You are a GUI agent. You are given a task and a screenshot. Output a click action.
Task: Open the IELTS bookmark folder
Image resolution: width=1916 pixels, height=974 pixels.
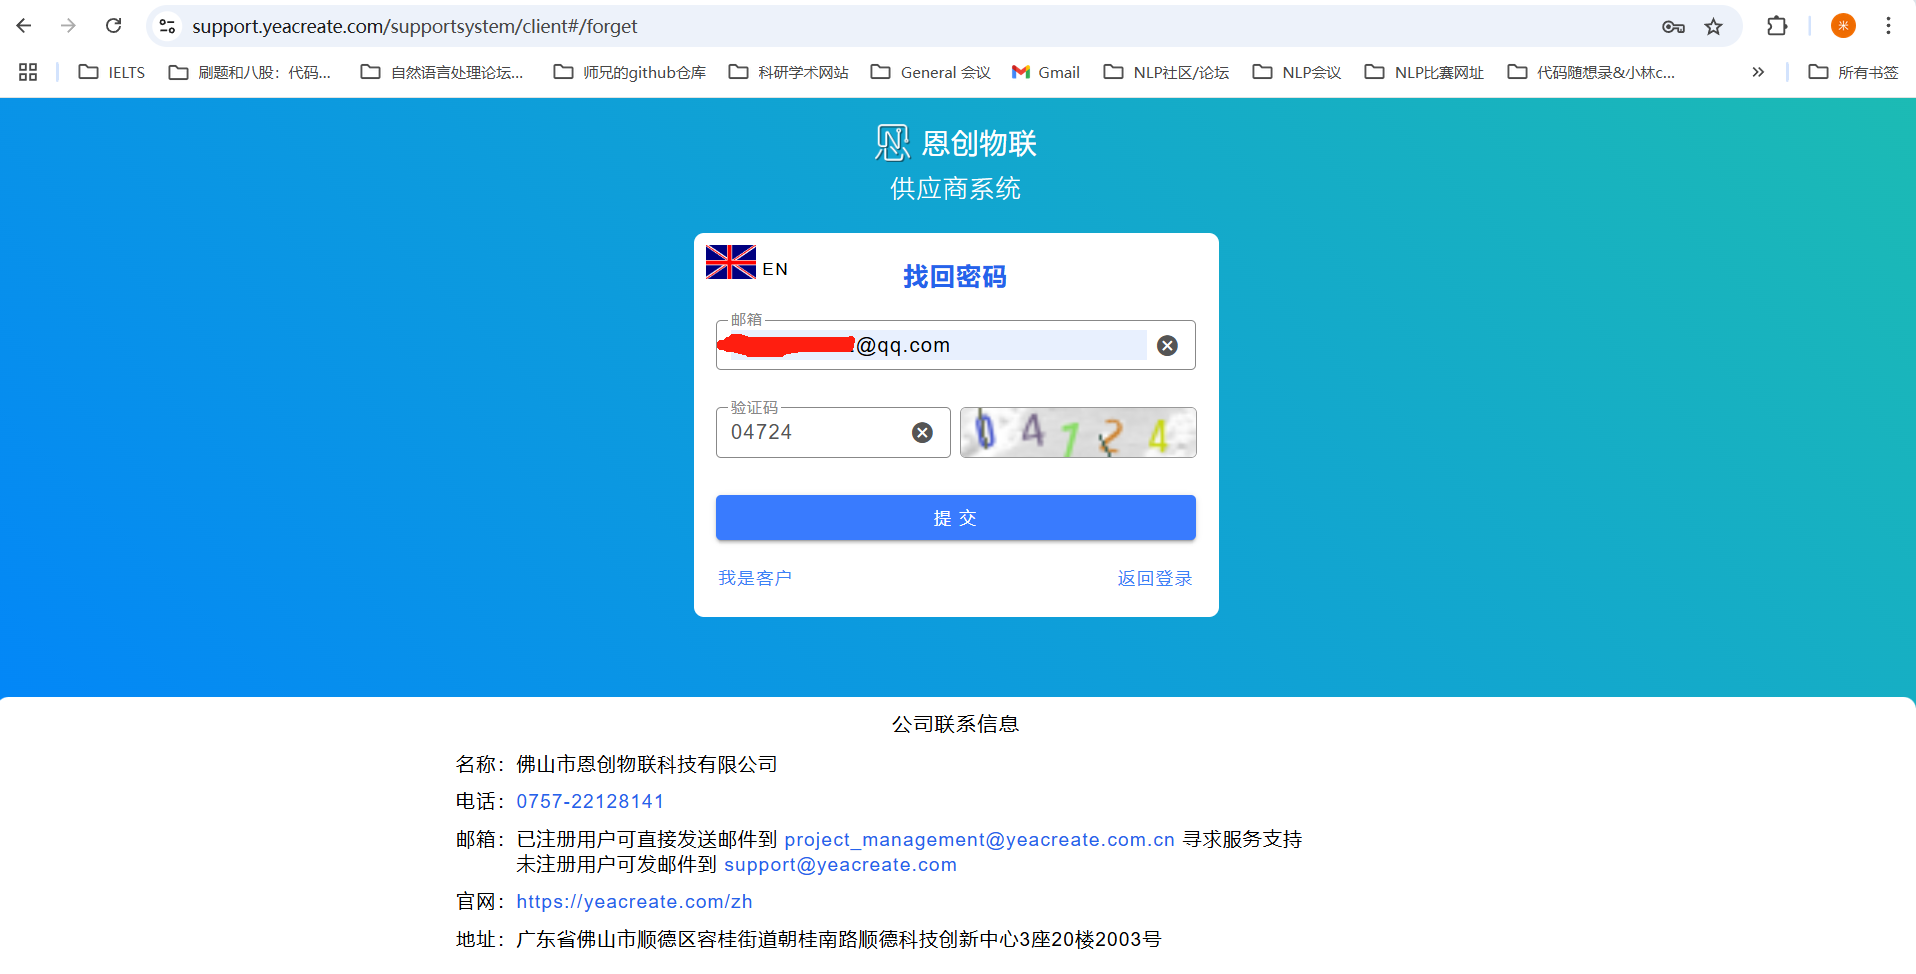click(112, 72)
